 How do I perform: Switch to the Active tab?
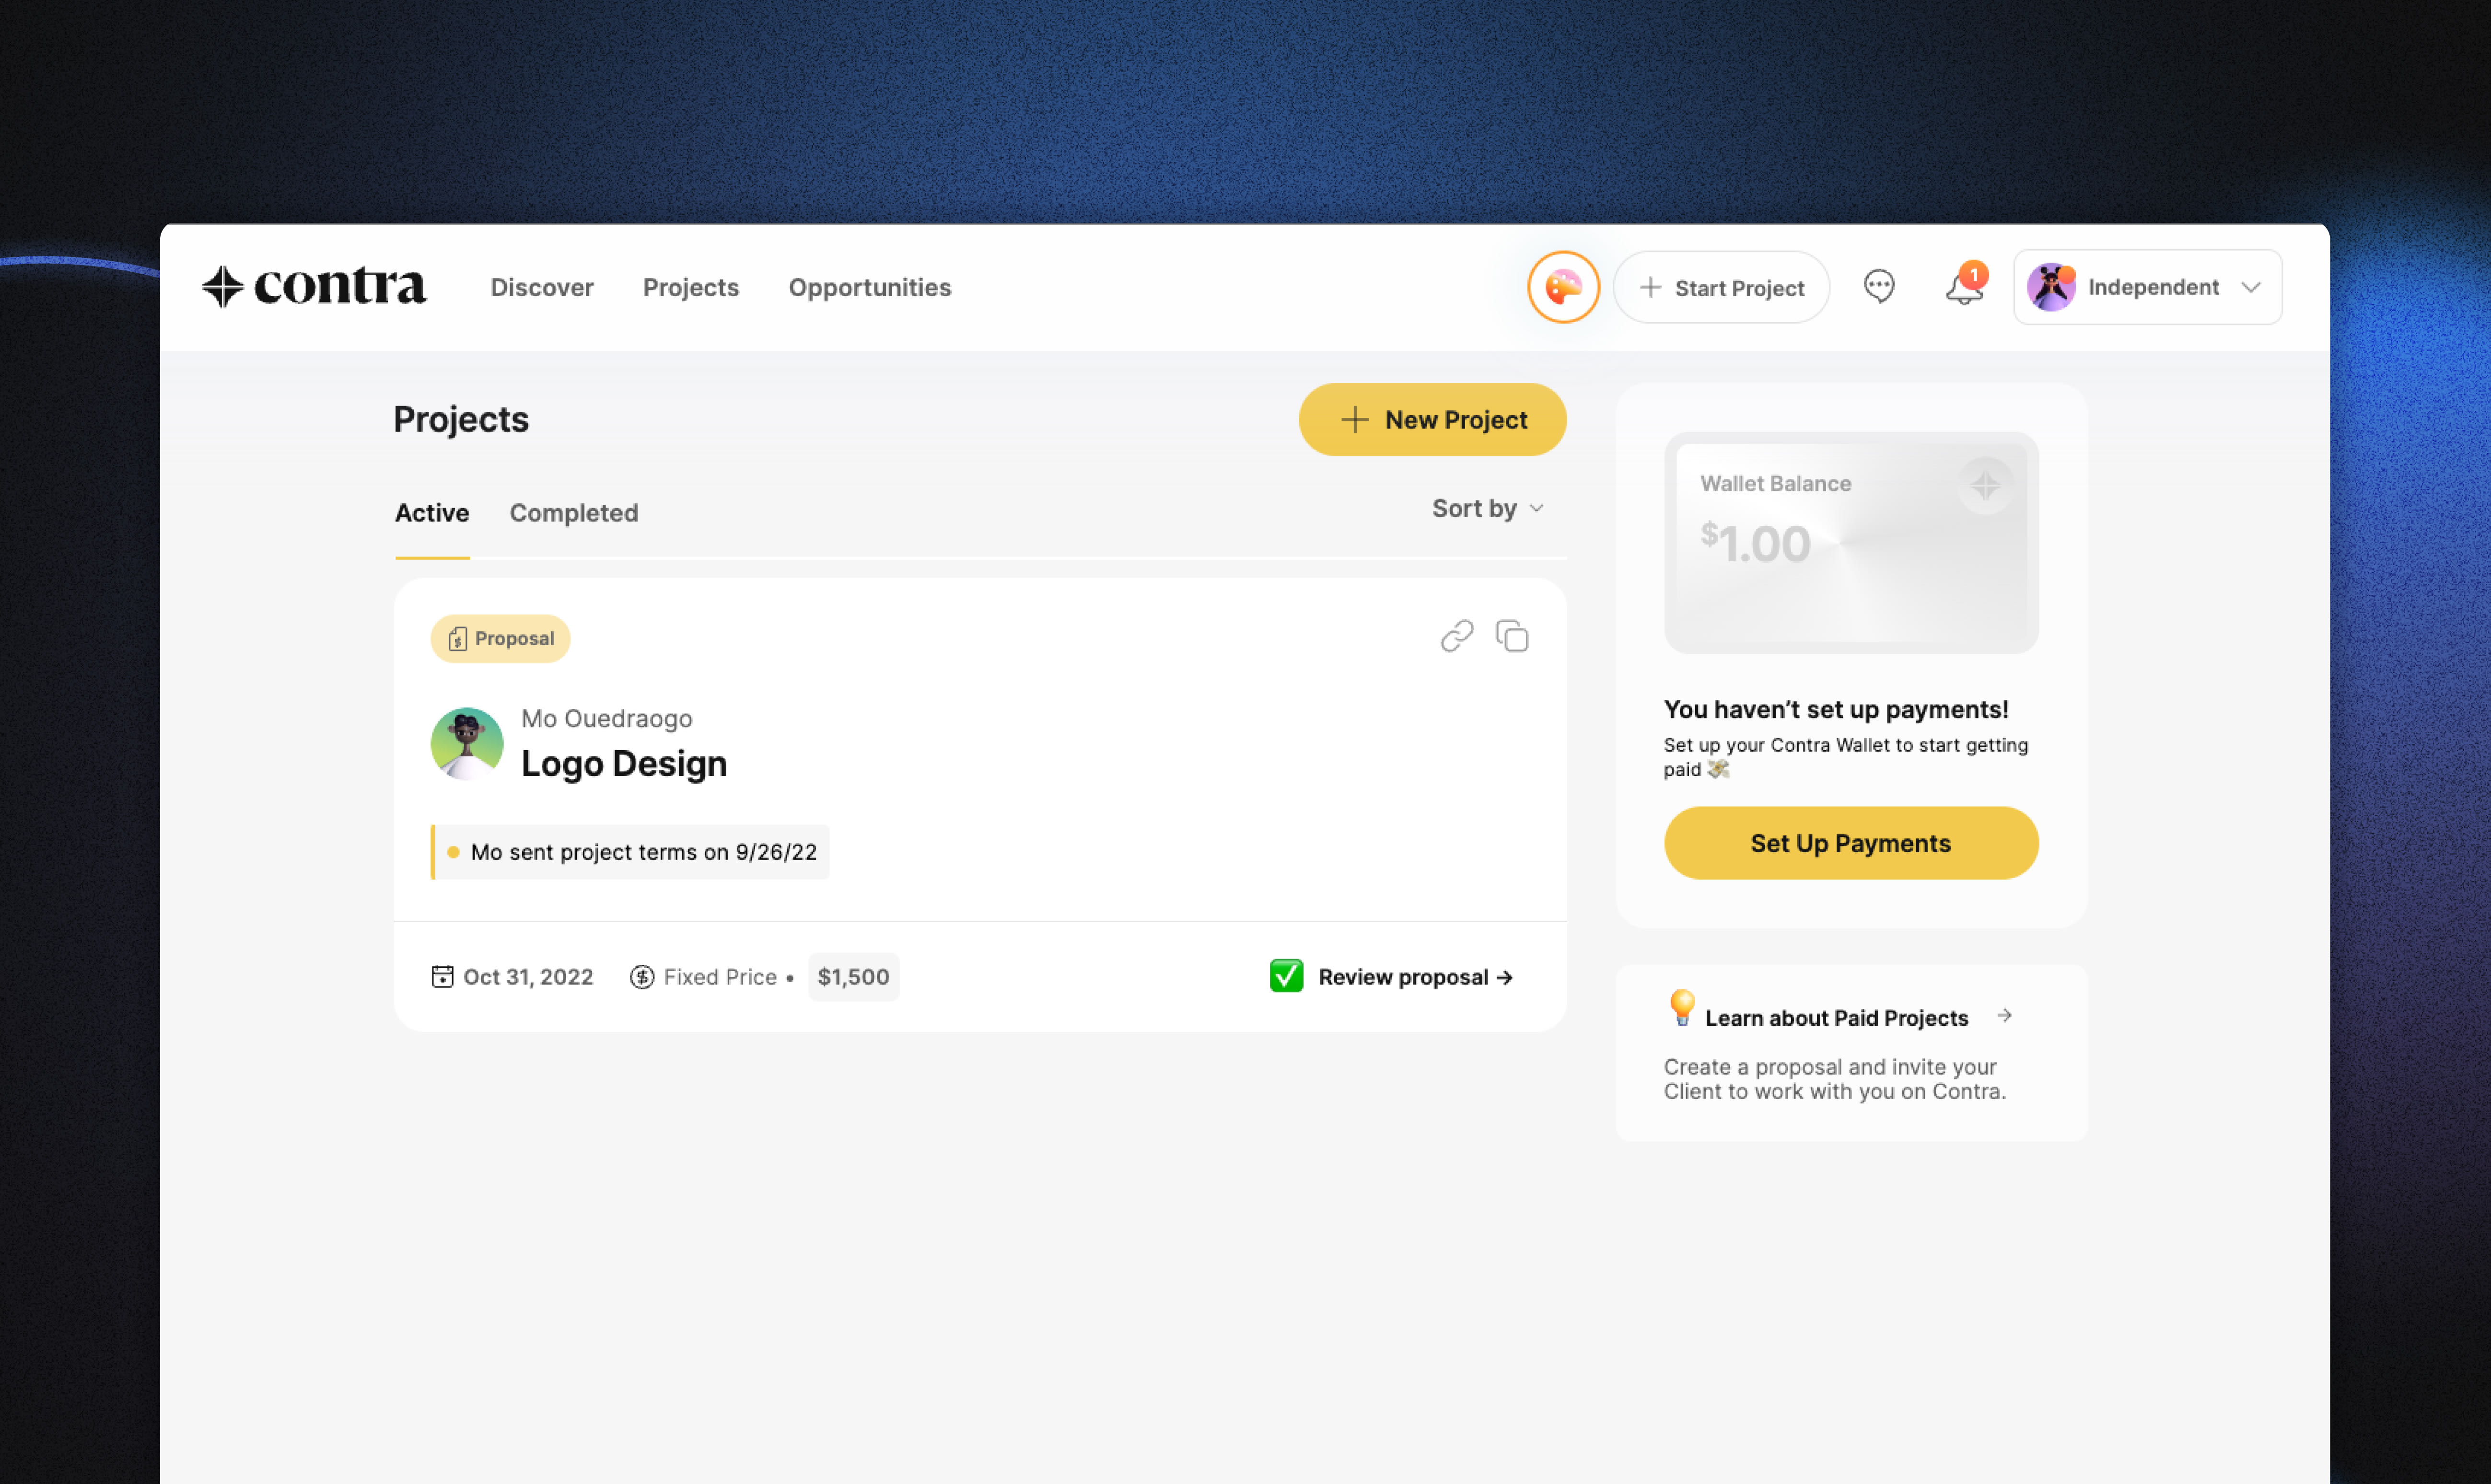(x=432, y=513)
